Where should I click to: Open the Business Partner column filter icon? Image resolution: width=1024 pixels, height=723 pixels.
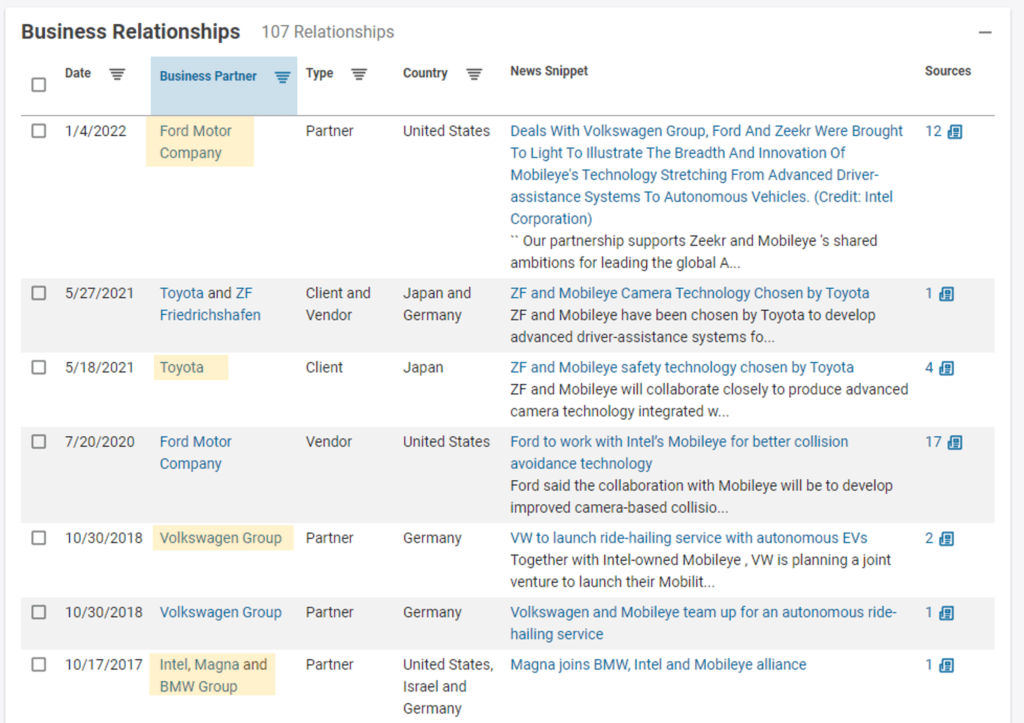click(x=282, y=77)
